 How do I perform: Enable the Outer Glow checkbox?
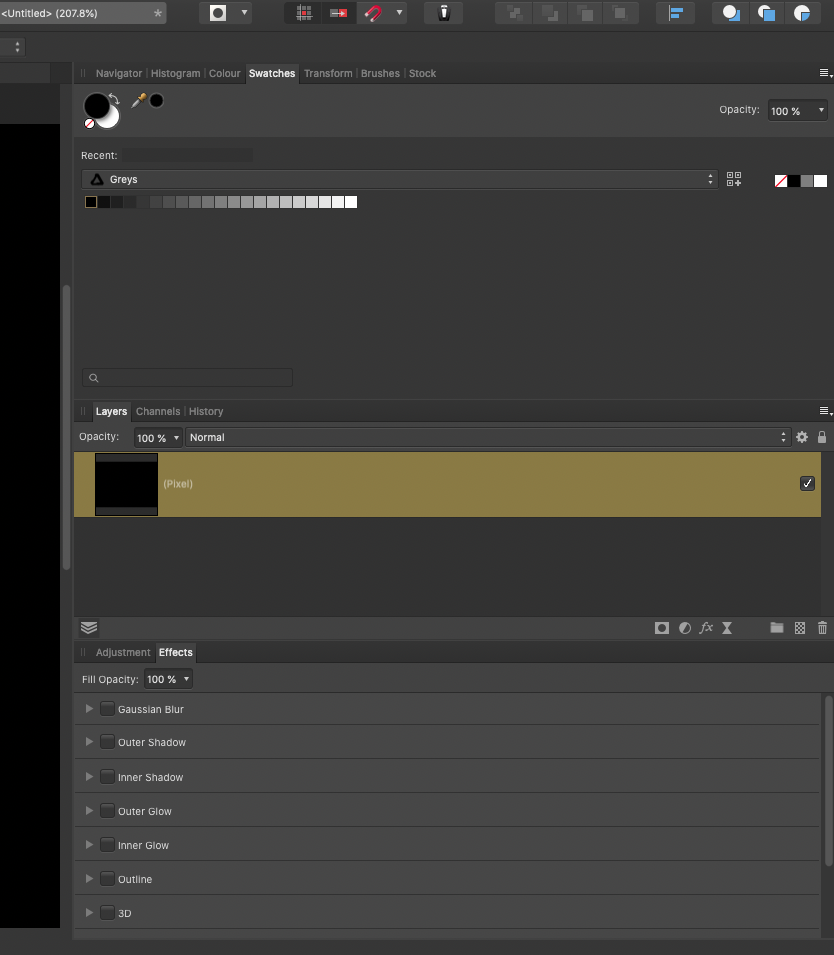(x=107, y=811)
